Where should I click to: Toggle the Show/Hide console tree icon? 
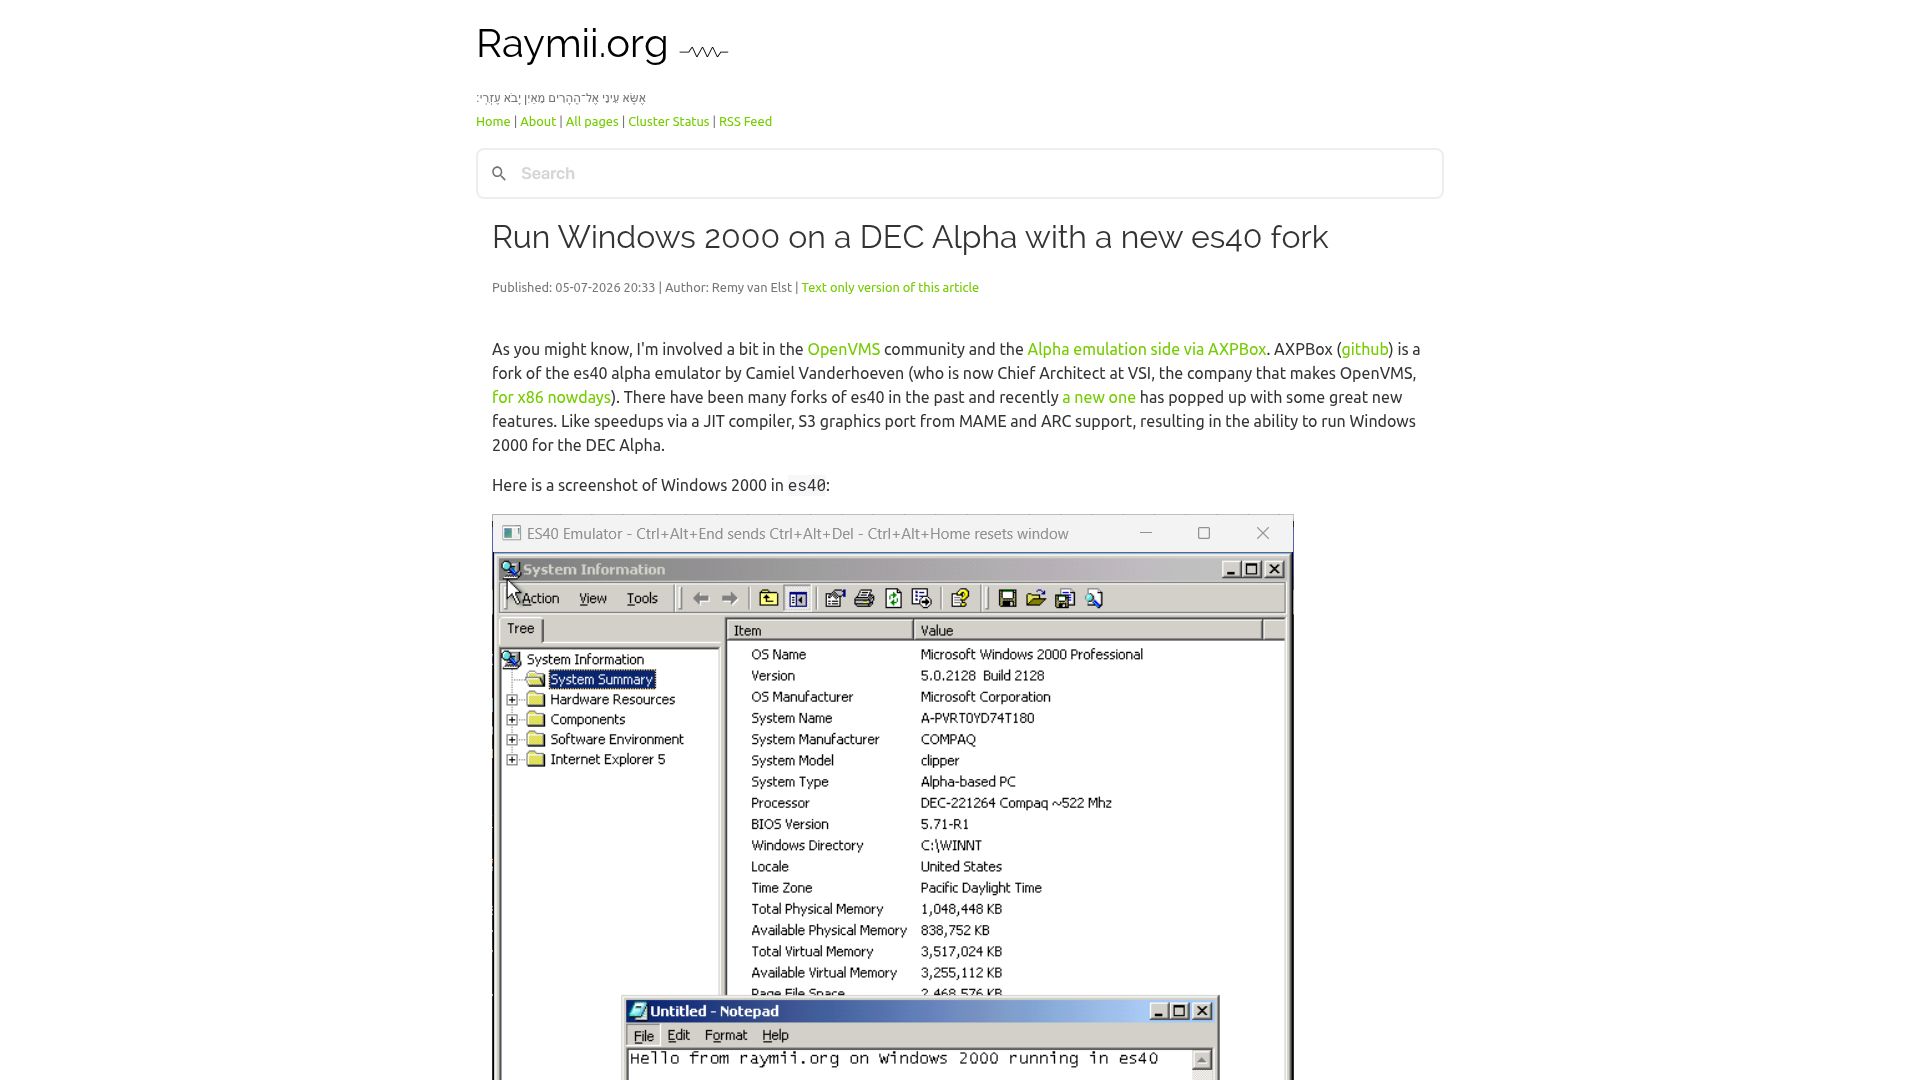coord(798,599)
